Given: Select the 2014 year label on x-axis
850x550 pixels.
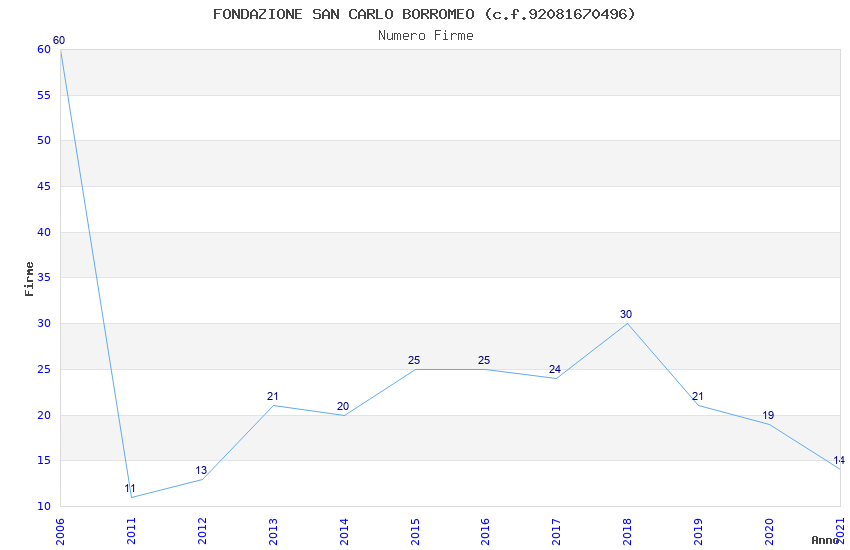Looking at the screenshot, I should click(344, 531).
